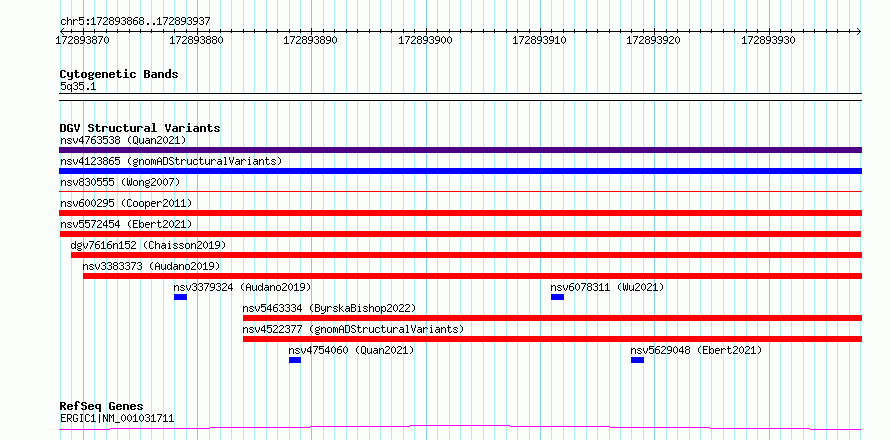Image resolution: width=890 pixels, height=440 pixels.
Task: Click the nsv4763538 (Quan2021) variant label
Action: coord(123,140)
